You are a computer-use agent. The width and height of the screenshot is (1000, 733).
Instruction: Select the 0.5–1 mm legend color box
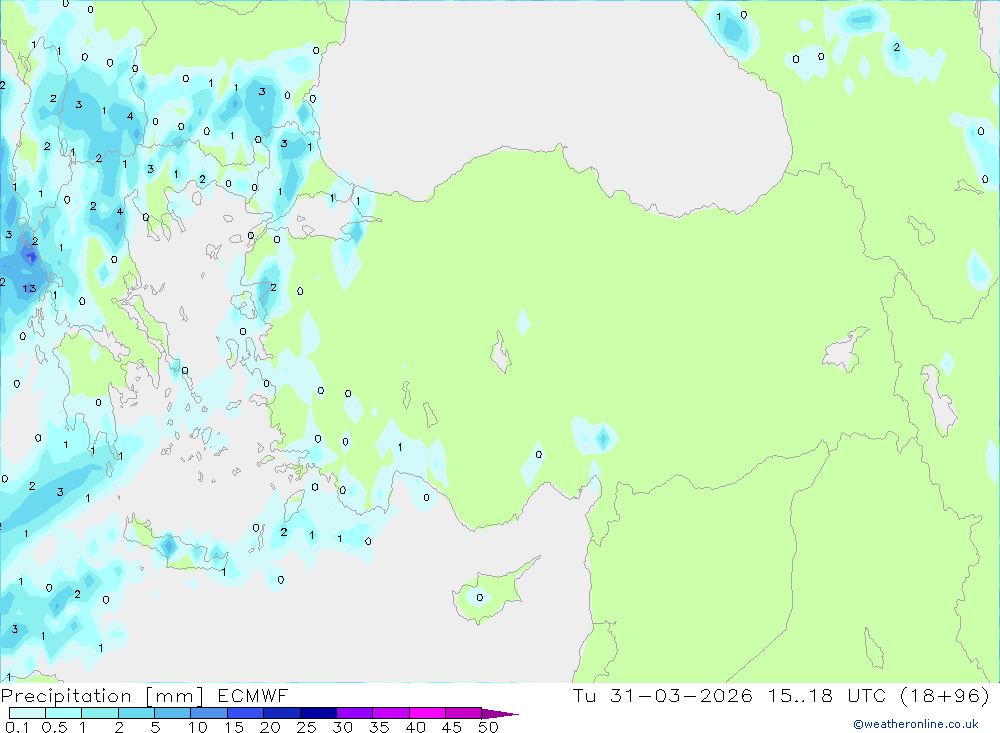(63, 713)
